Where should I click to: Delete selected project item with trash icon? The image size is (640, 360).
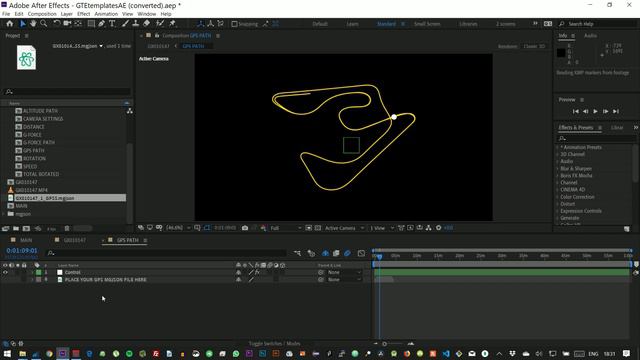[x=67, y=229]
